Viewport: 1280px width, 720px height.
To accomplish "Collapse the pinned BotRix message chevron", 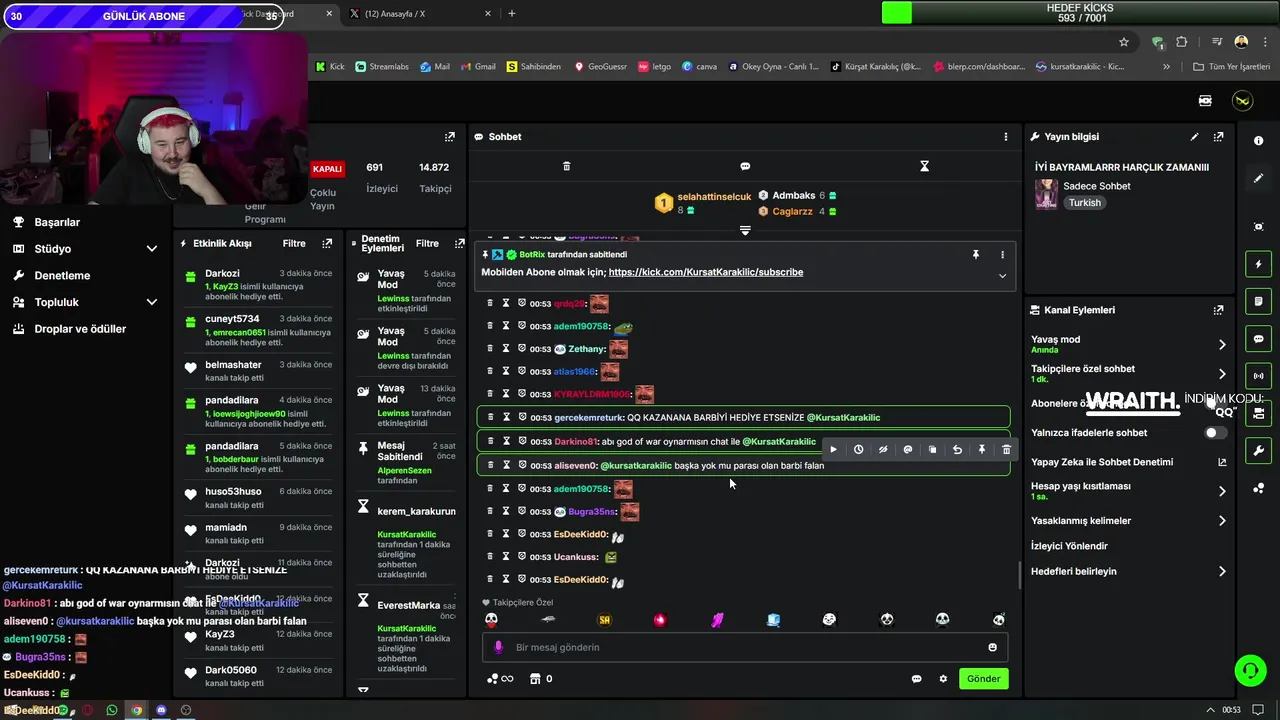I will pyautogui.click(x=1002, y=276).
